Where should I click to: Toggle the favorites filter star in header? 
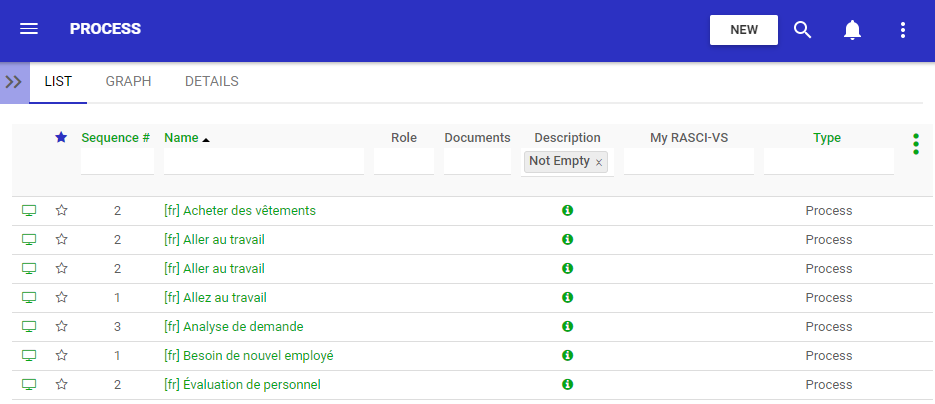tap(61, 137)
